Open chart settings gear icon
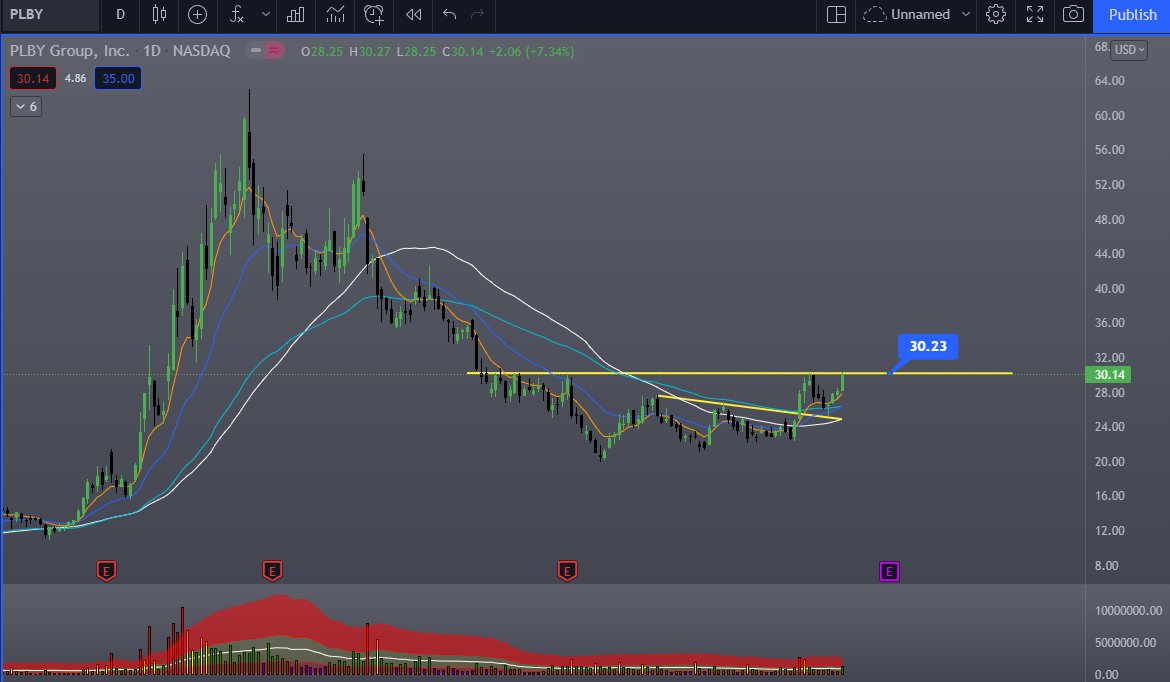 [x=996, y=15]
